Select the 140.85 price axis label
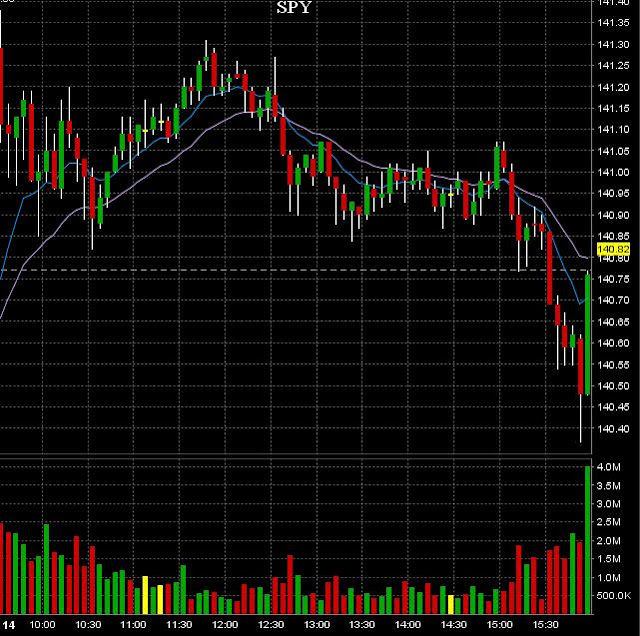 click(x=613, y=236)
